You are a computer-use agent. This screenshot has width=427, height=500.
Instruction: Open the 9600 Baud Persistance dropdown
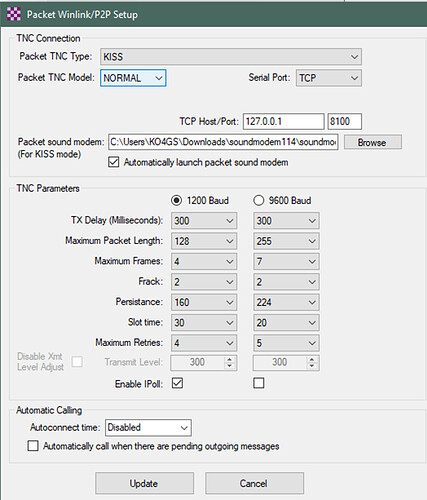(286, 302)
